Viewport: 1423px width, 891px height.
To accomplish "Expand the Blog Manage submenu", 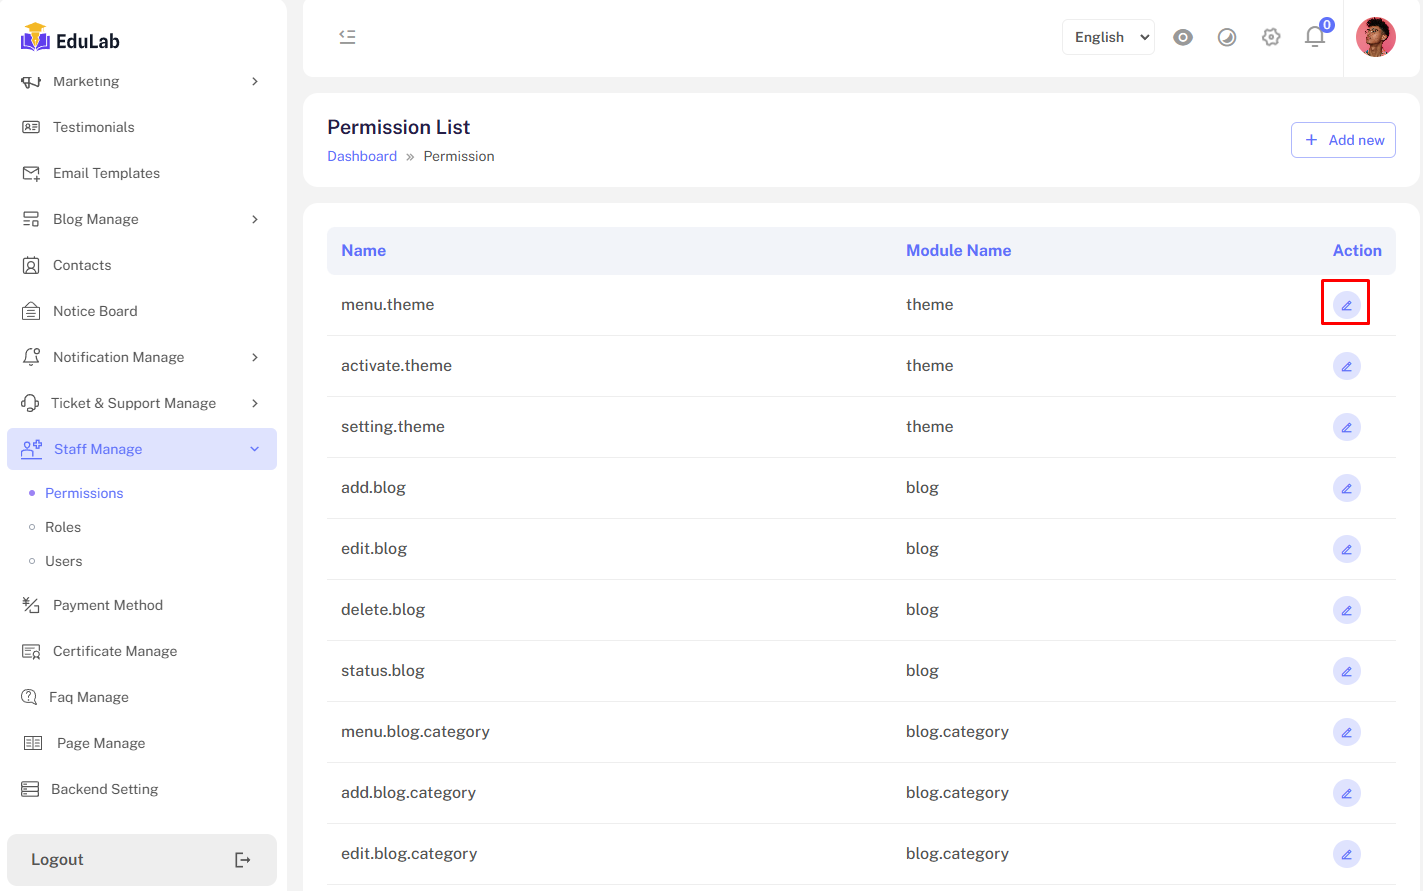I will pos(140,219).
